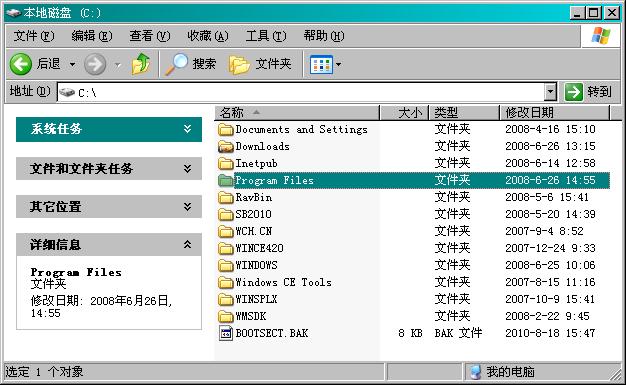Sort by the 类型 column header
This screenshot has width=626, height=385.
464,113
